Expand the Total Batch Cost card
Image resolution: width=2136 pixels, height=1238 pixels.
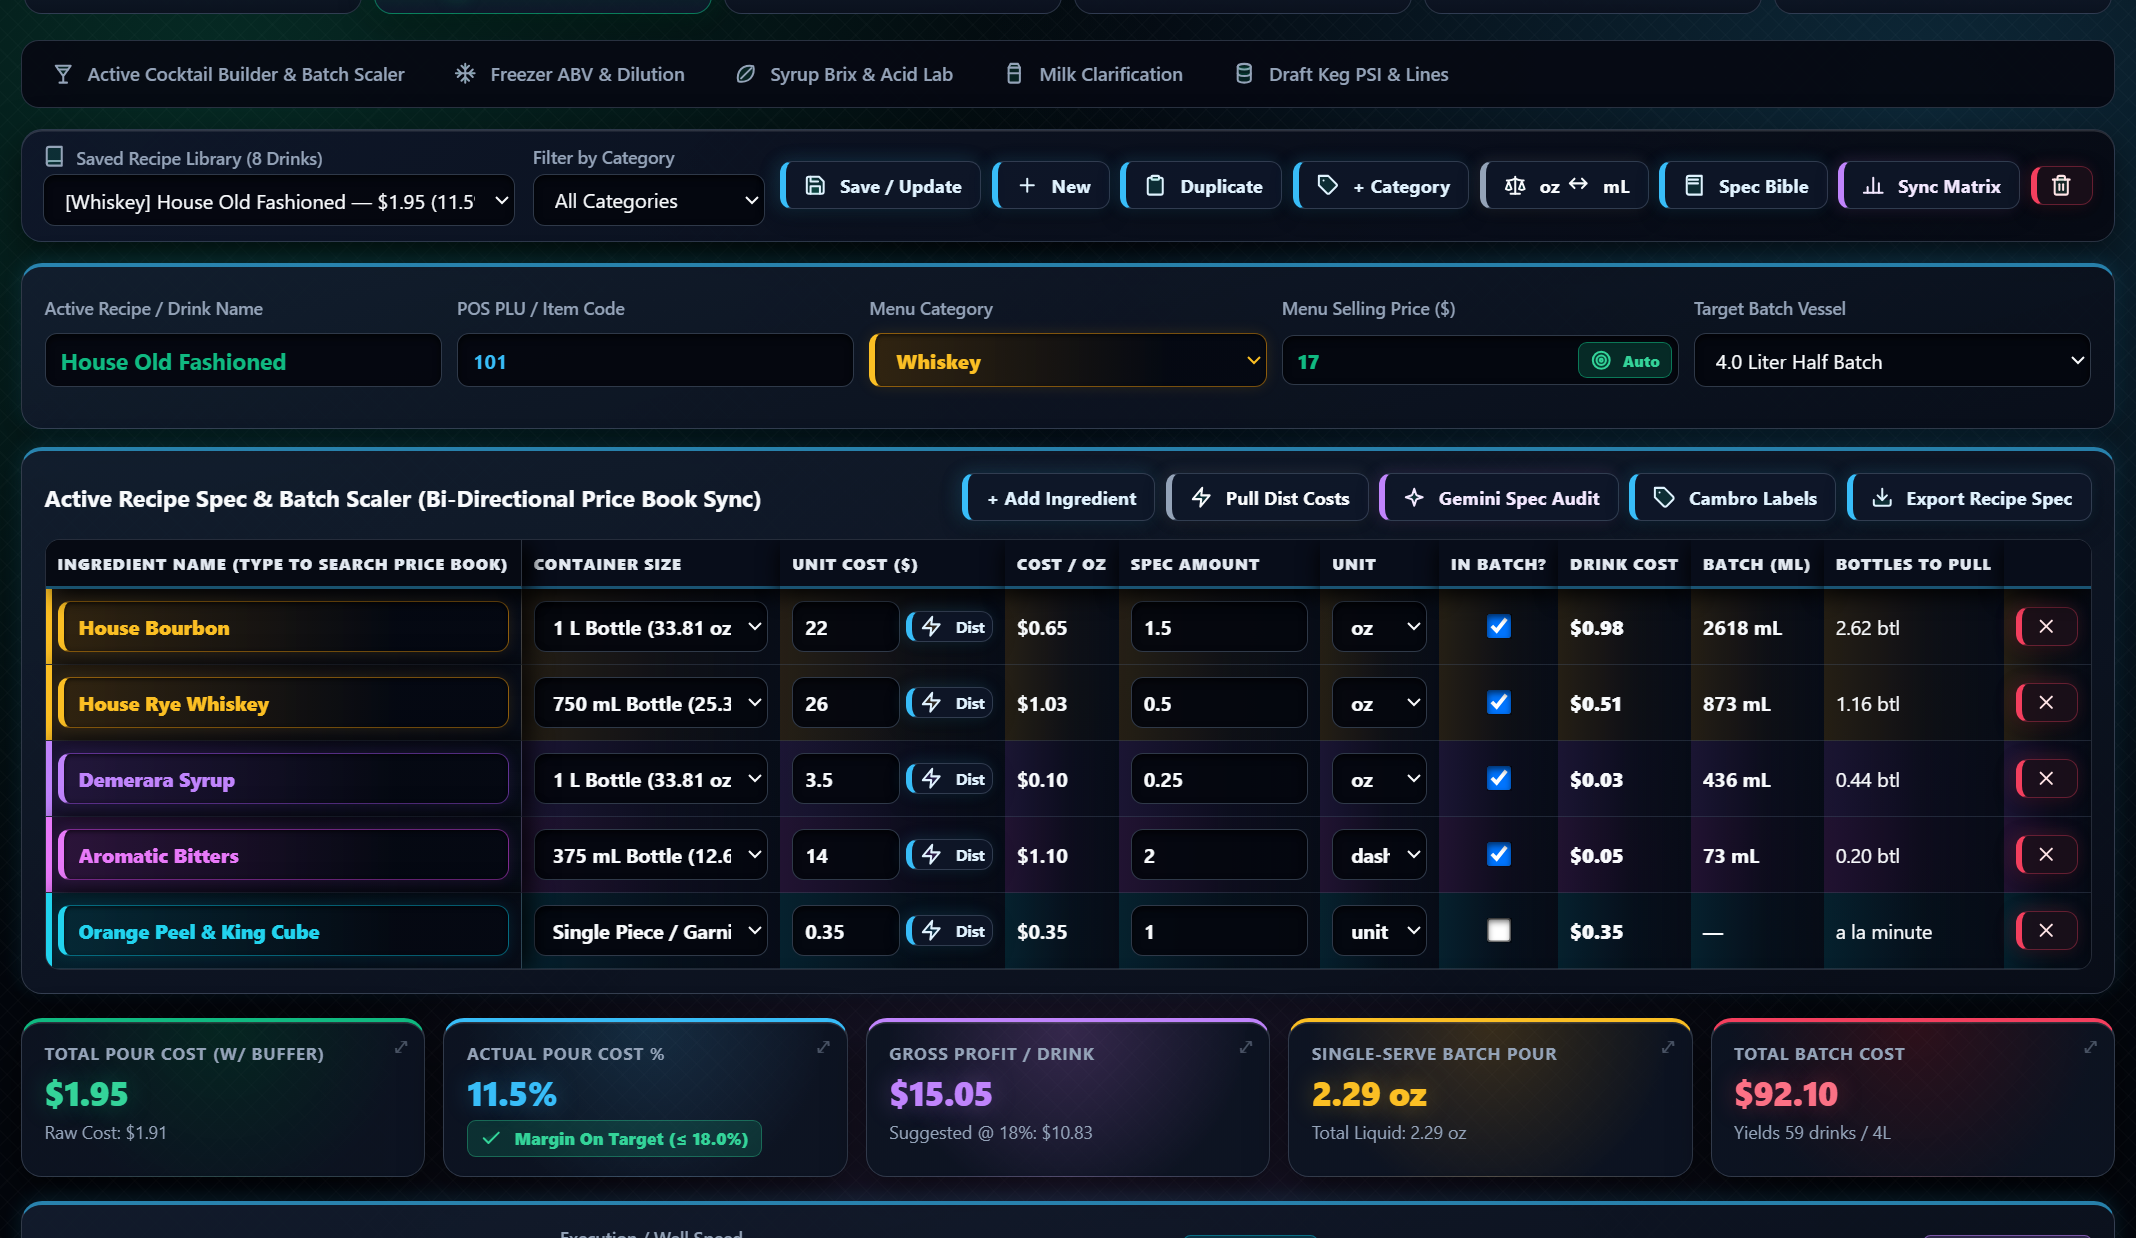click(2090, 1047)
